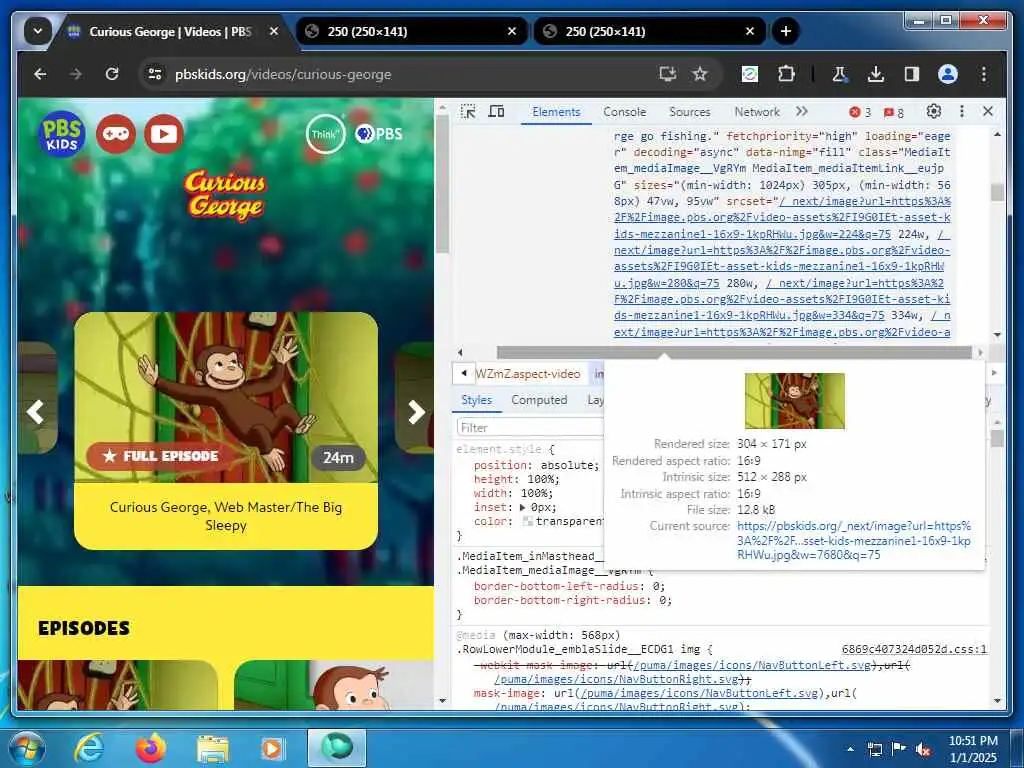Open the Computed pane tab
The height and width of the screenshot is (768, 1024).
pyautogui.click(x=539, y=400)
